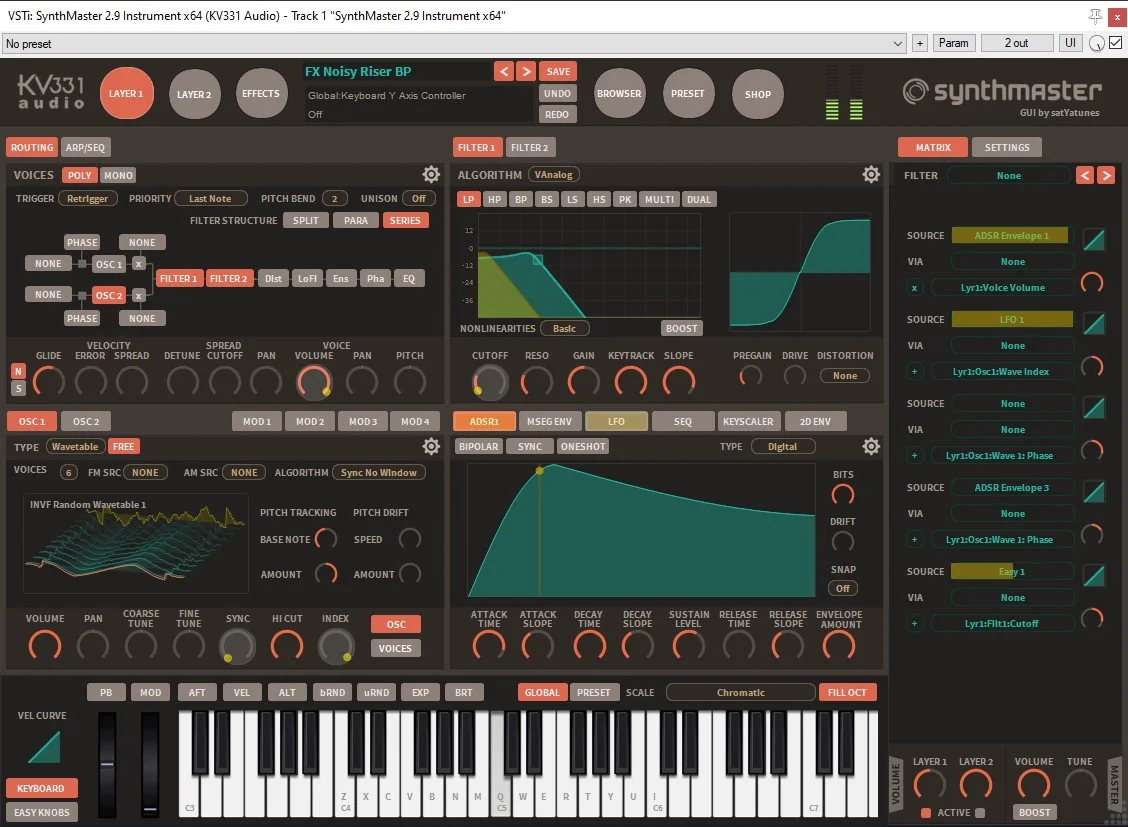
Task: Open the oscillator section settings gear
Action: 431,447
